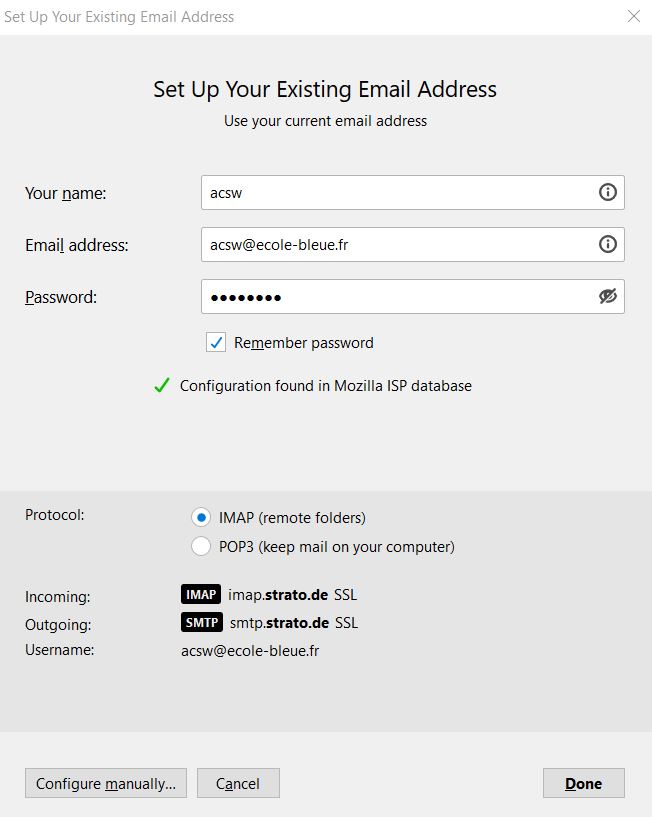Focus the Email address input field
This screenshot has height=817, width=652.
click(x=413, y=245)
